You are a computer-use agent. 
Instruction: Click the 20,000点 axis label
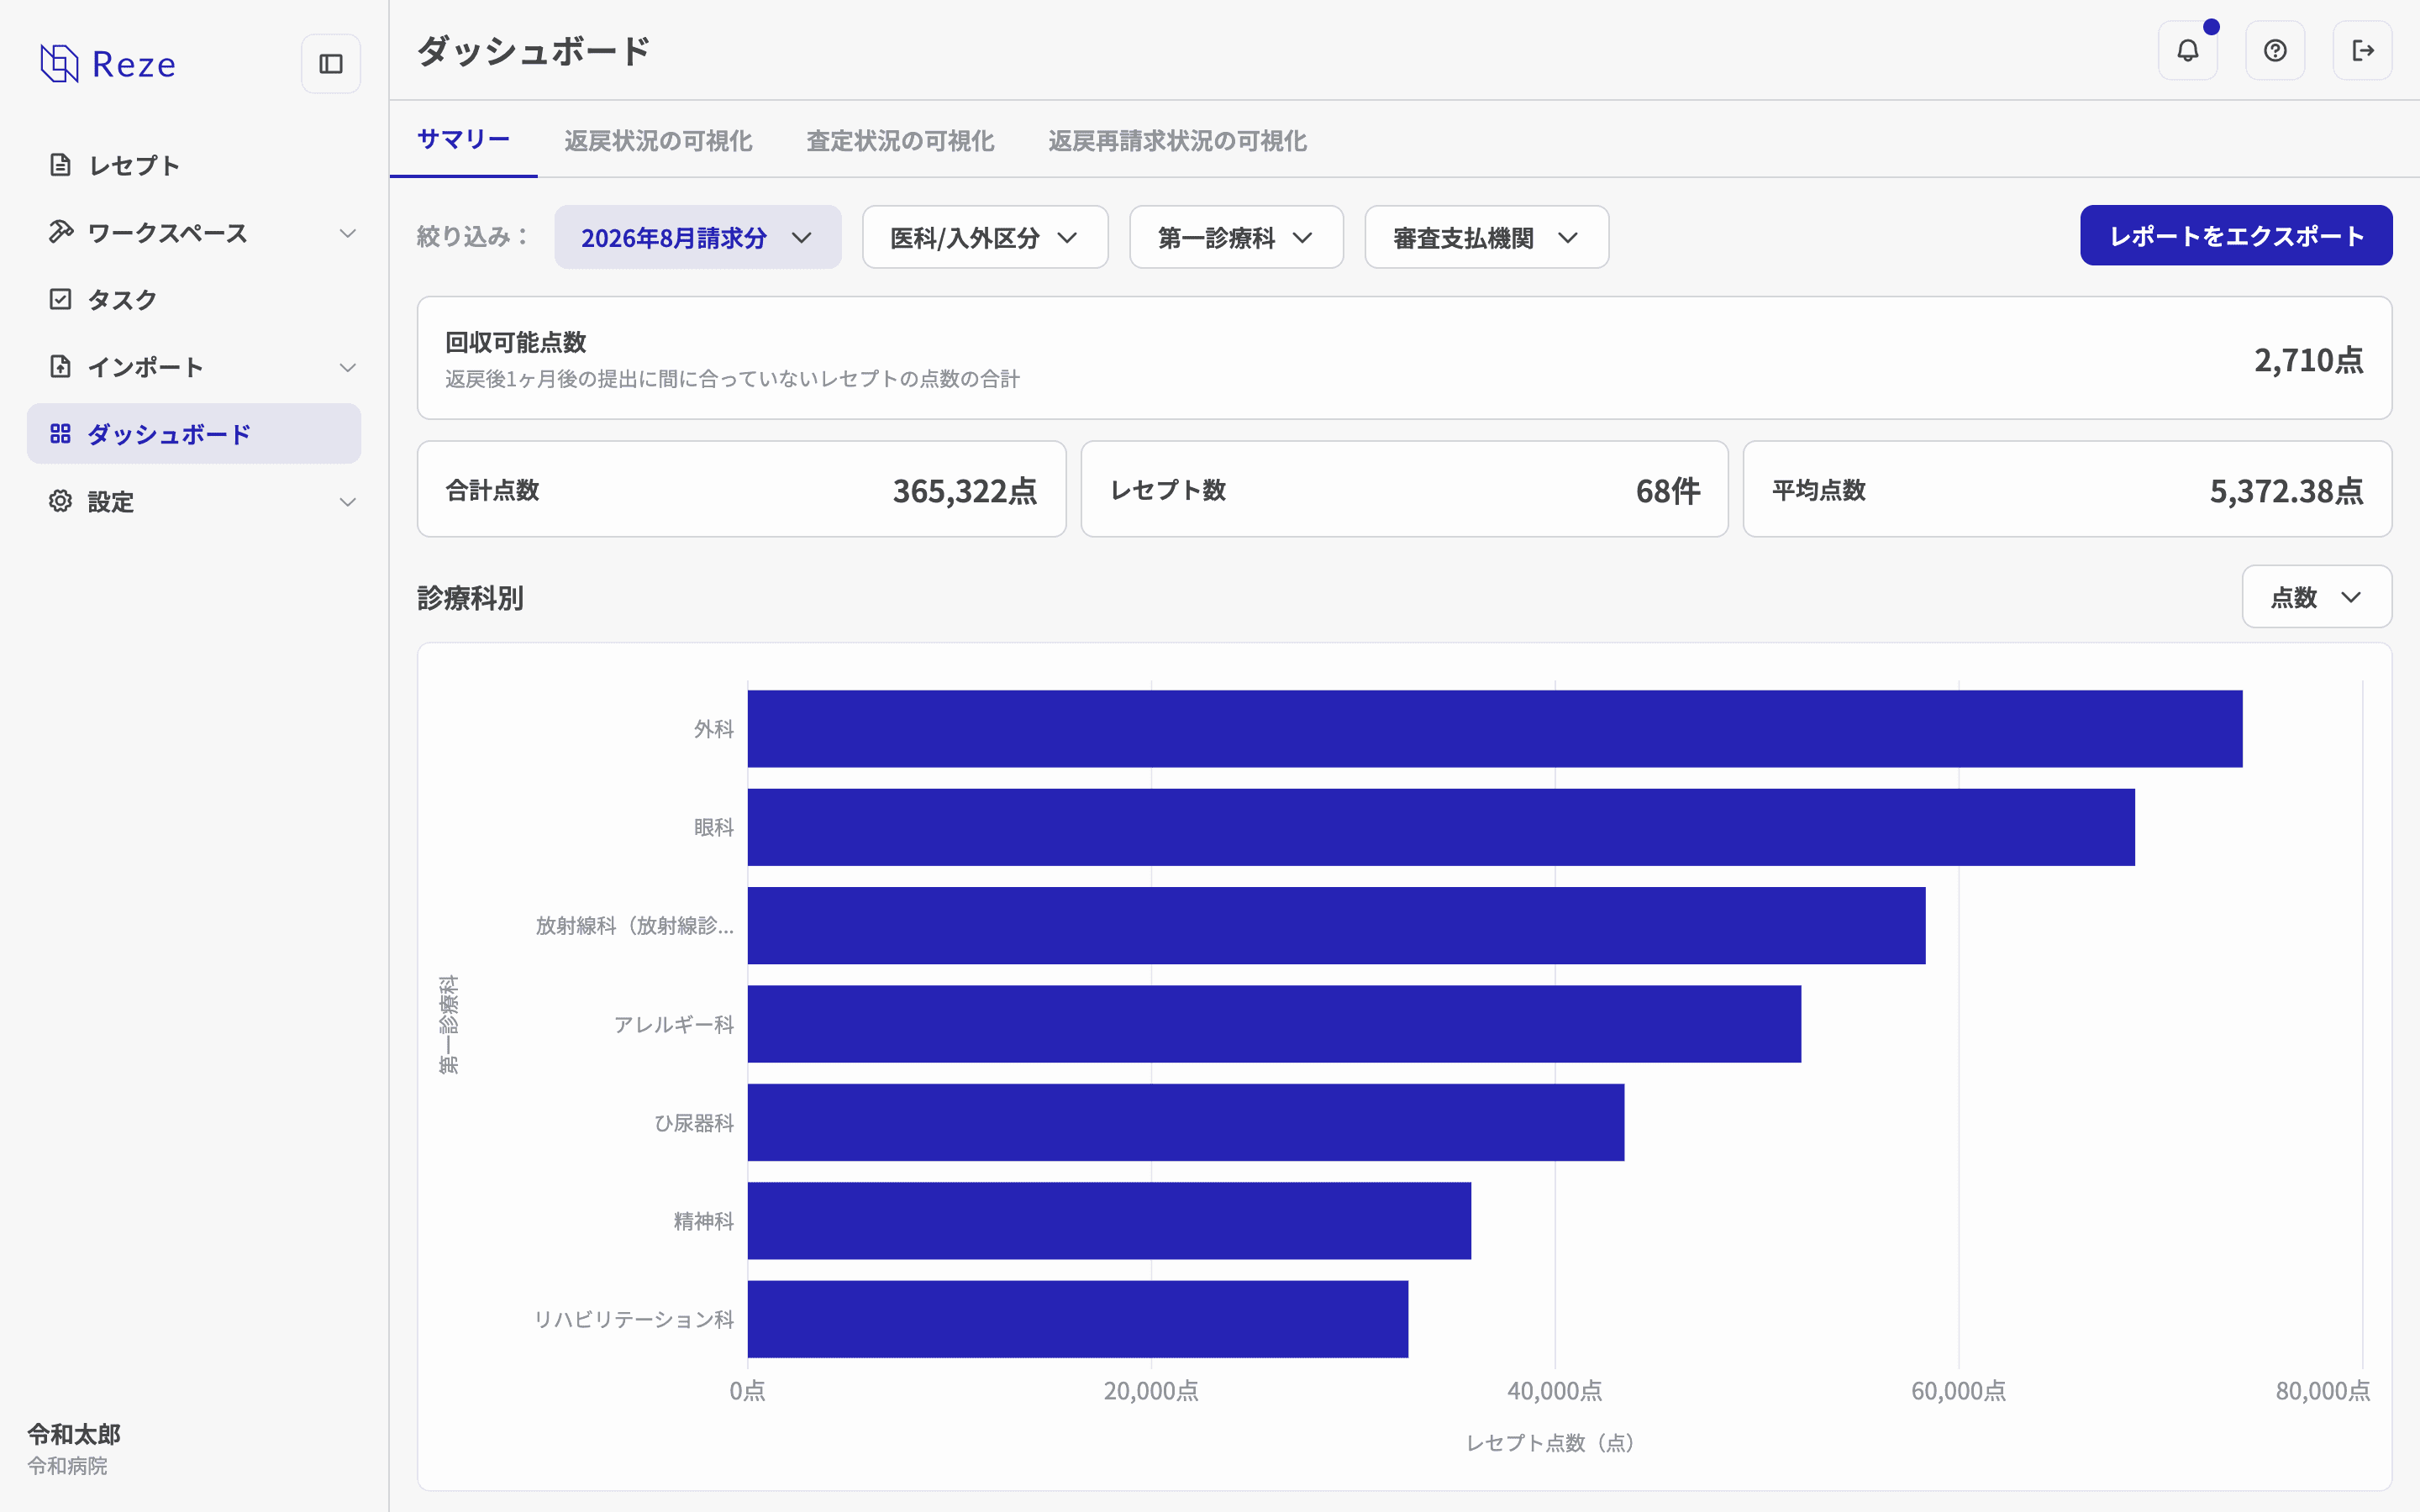pyautogui.click(x=1151, y=1390)
